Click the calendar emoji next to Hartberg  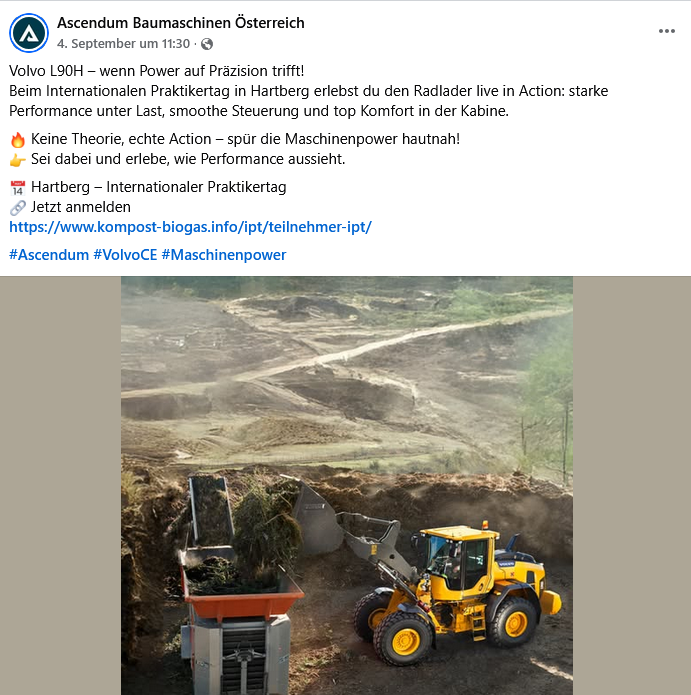click(18, 188)
